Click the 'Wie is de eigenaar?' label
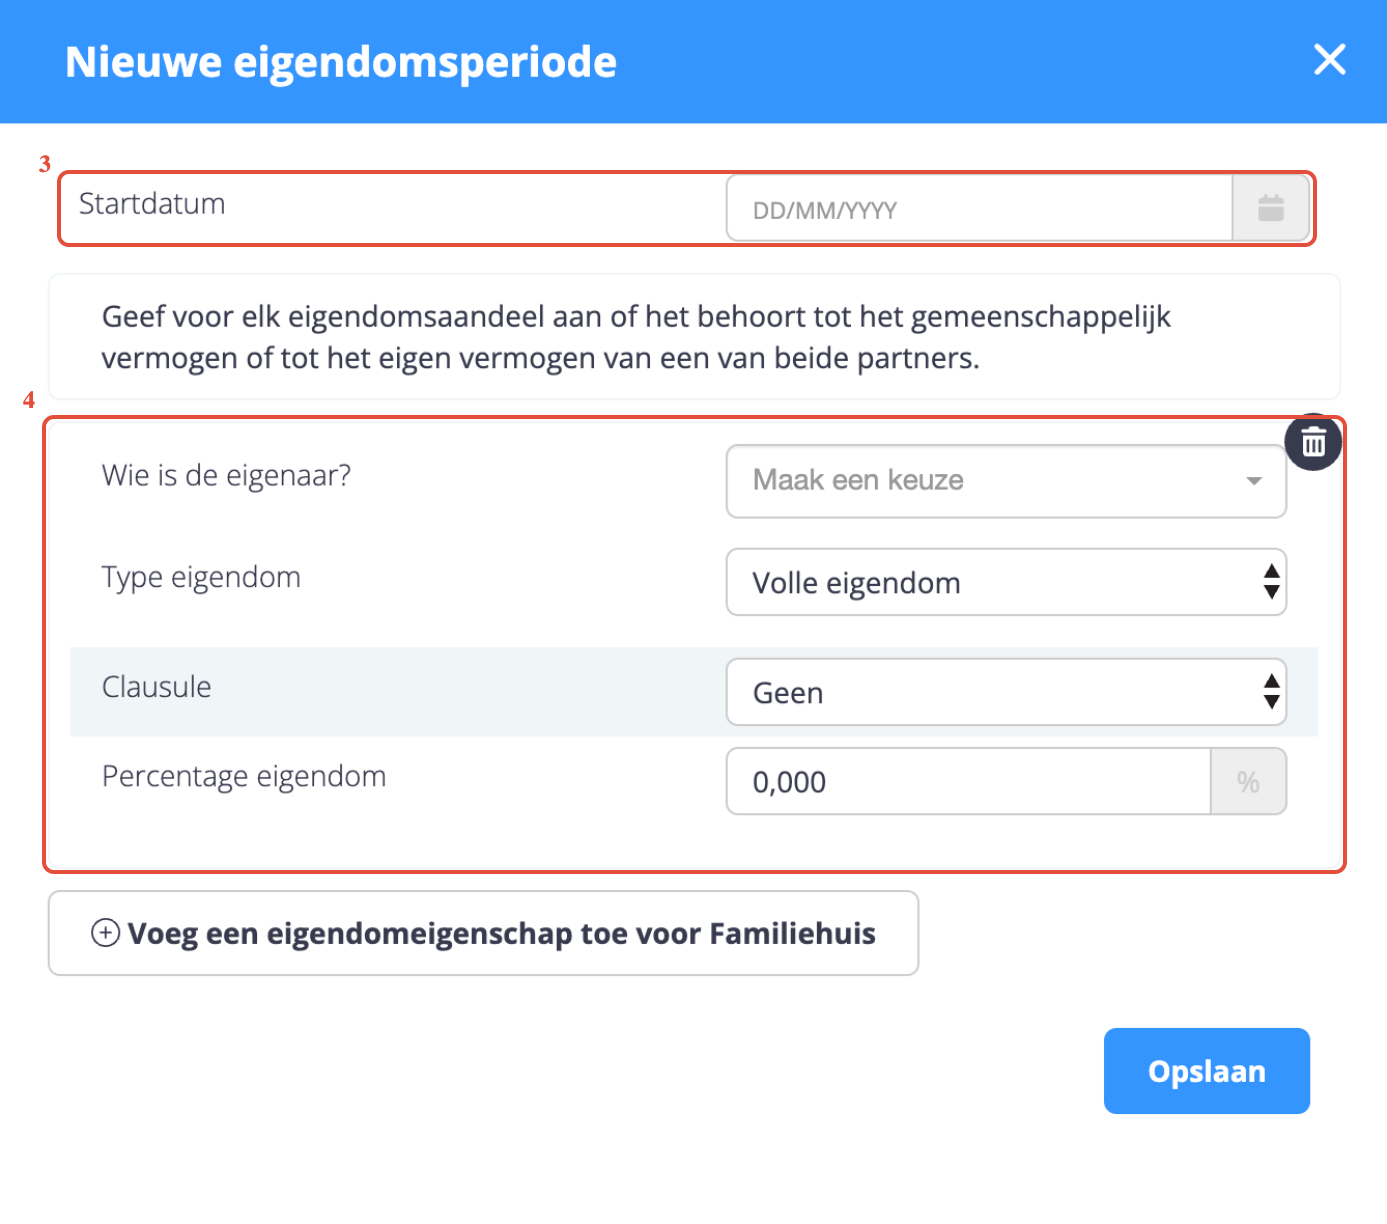The height and width of the screenshot is (1224, 1387). pos(226,475)
